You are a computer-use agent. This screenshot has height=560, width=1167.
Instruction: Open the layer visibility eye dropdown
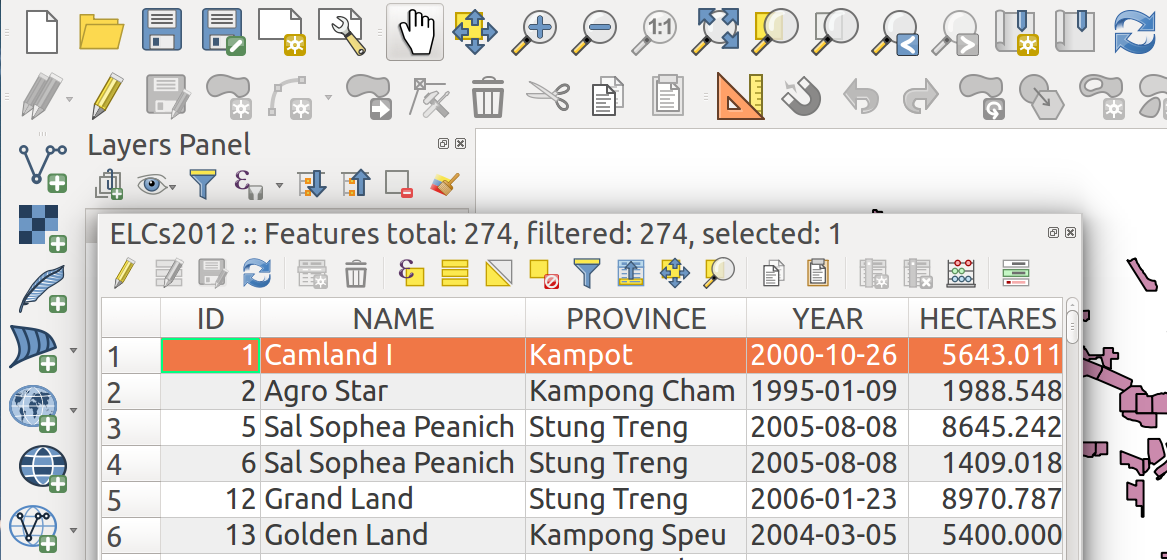coord(156,184)
